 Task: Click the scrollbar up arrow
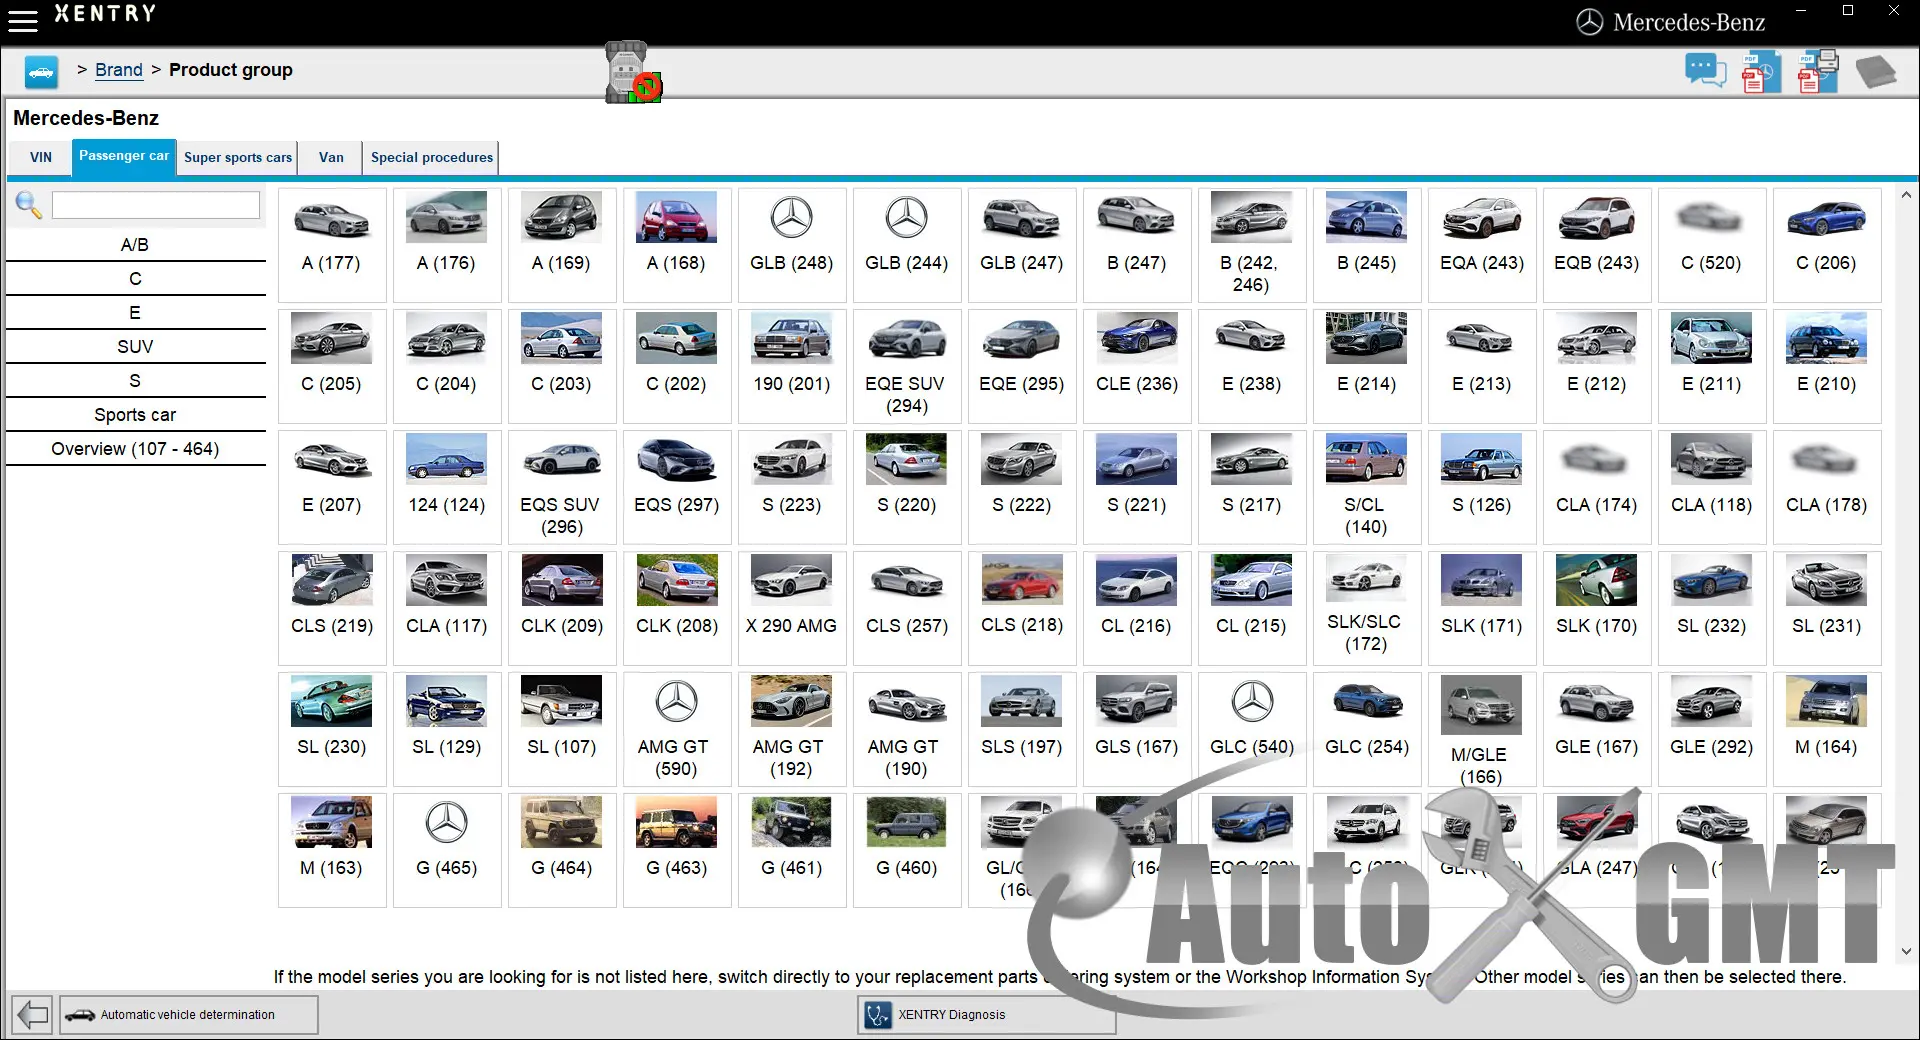point(1906,196)
